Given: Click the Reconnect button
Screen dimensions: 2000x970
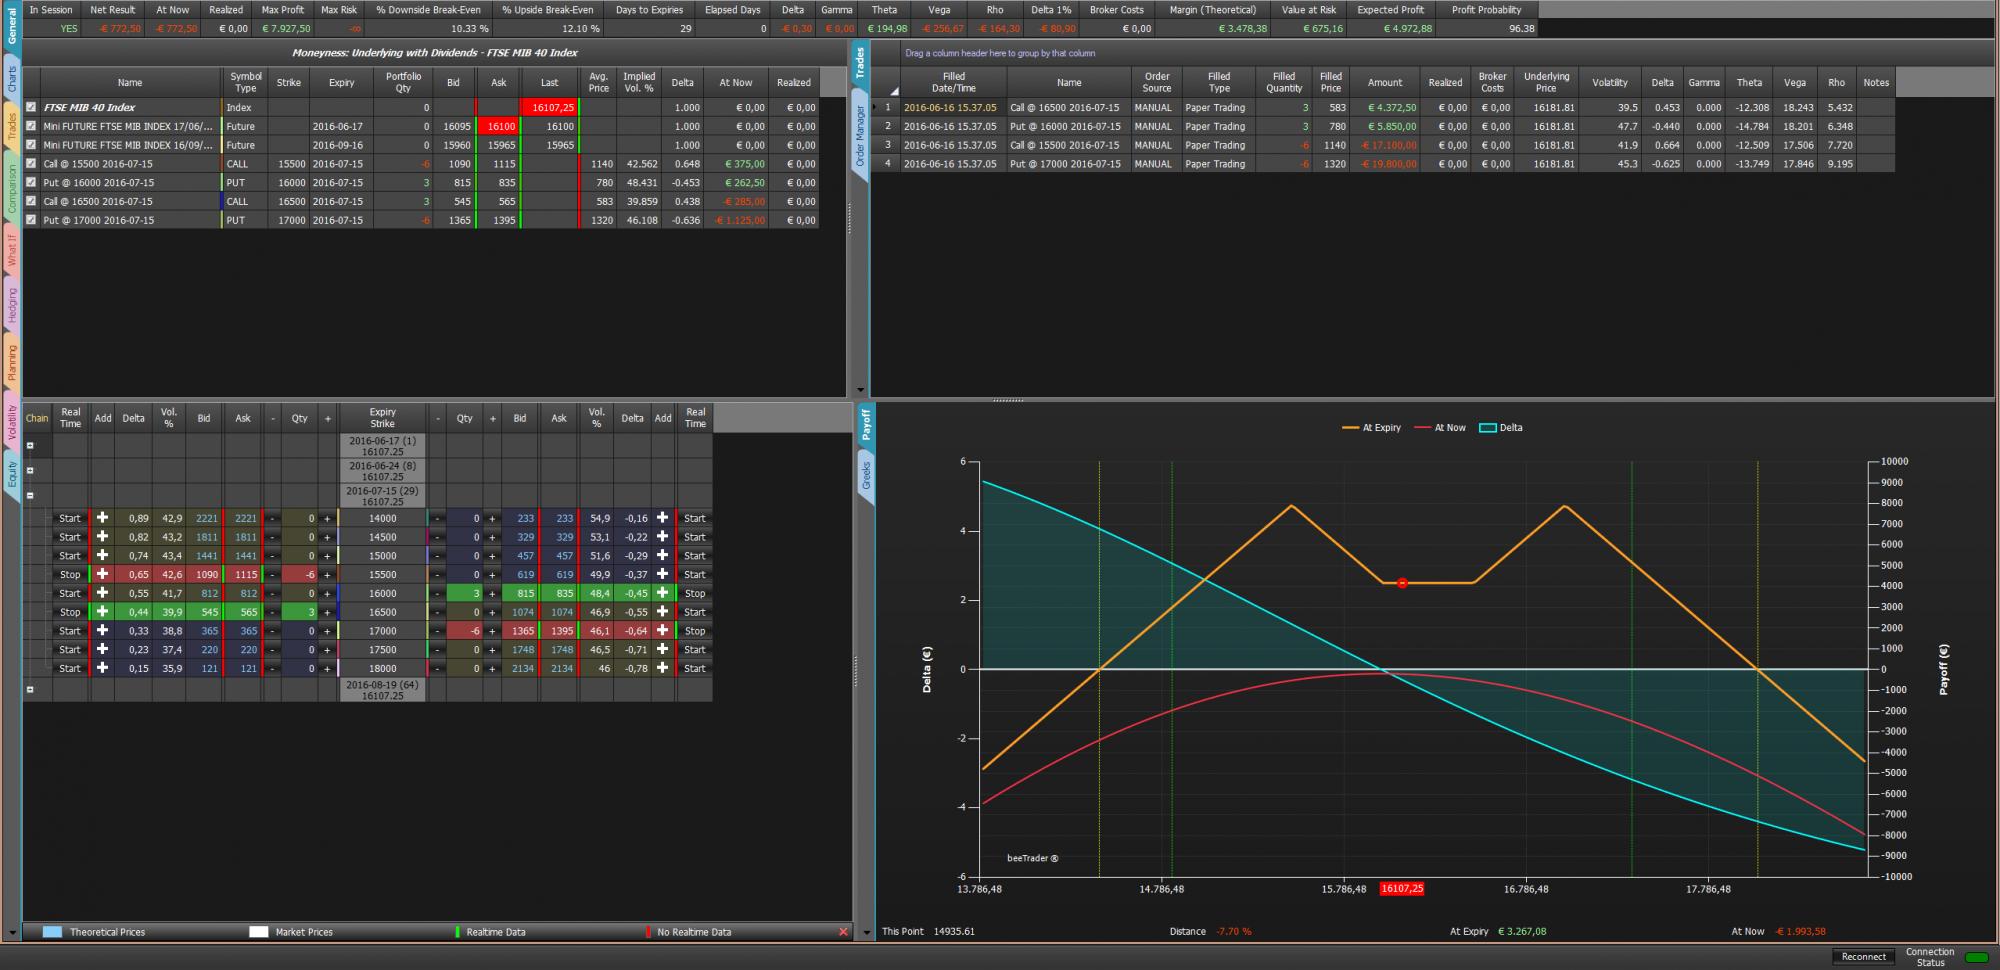Looking at the screenshot, I should [x=1864, y=957].
